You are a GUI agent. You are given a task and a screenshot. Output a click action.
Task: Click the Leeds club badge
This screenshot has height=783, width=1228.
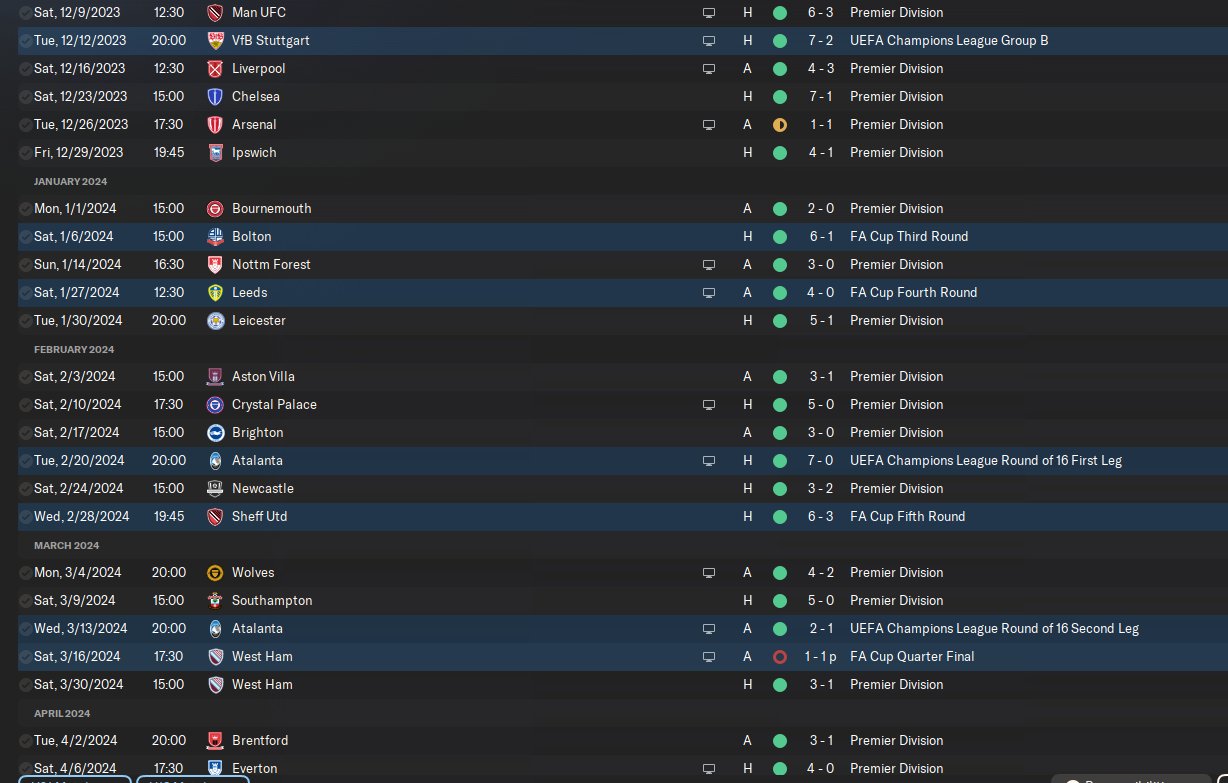[215, 293]
